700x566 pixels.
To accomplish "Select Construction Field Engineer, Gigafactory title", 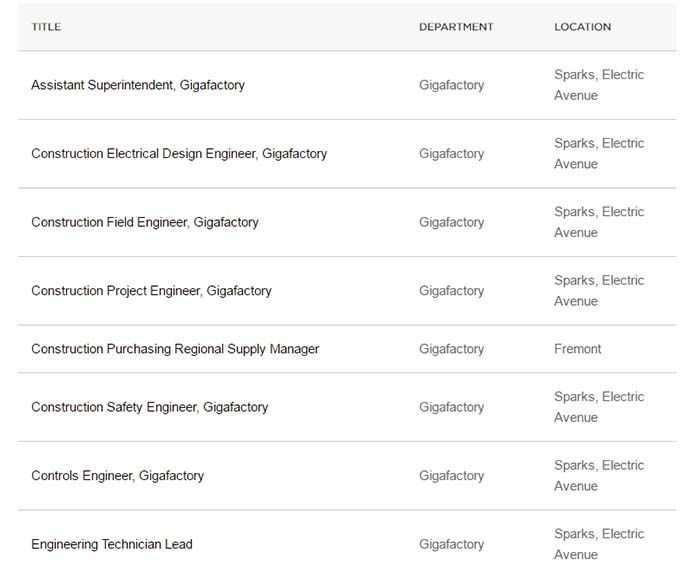I will (145, 222).
